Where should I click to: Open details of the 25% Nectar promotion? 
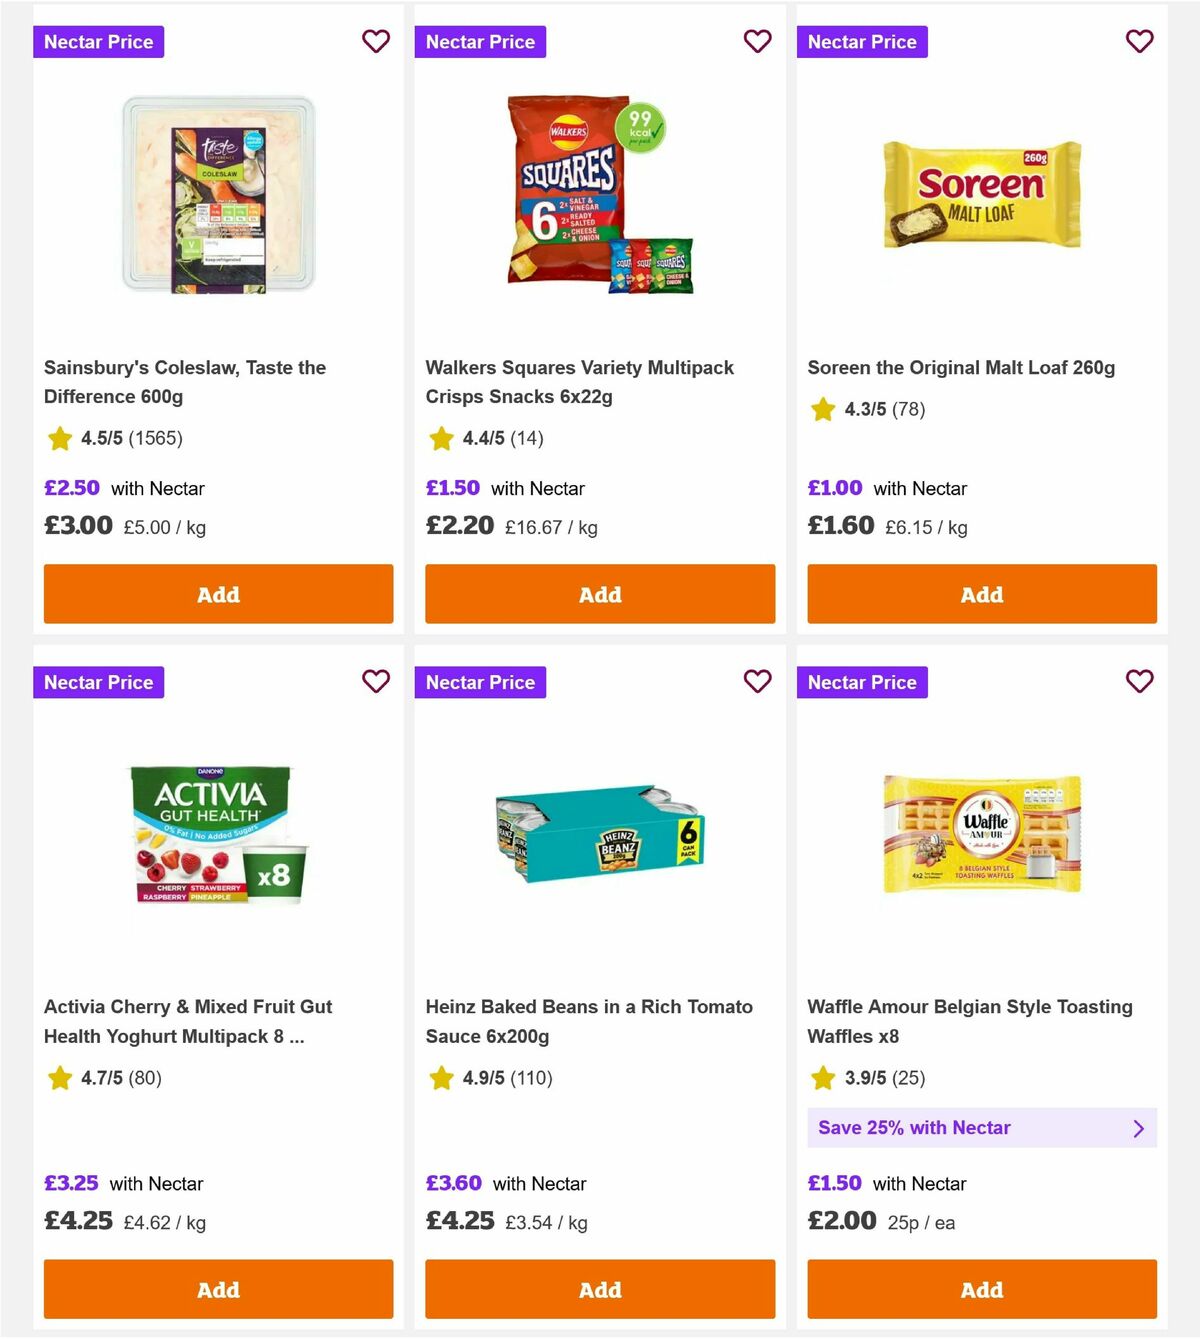point(982,1128)
